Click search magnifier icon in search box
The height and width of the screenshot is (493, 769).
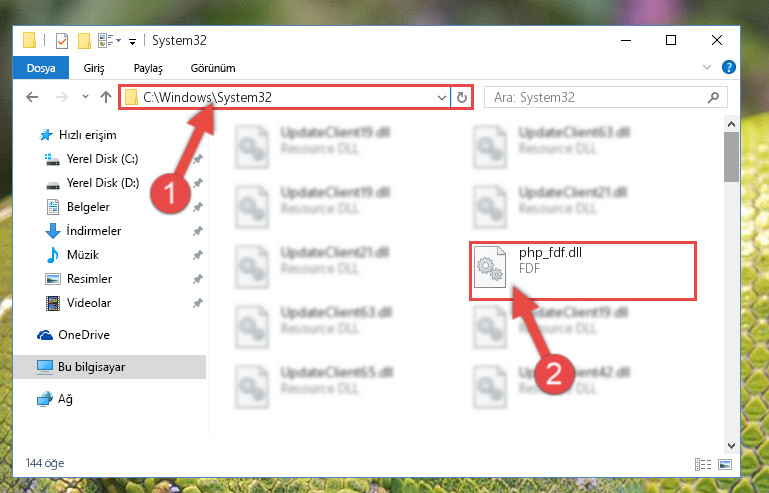coord(714,98)
